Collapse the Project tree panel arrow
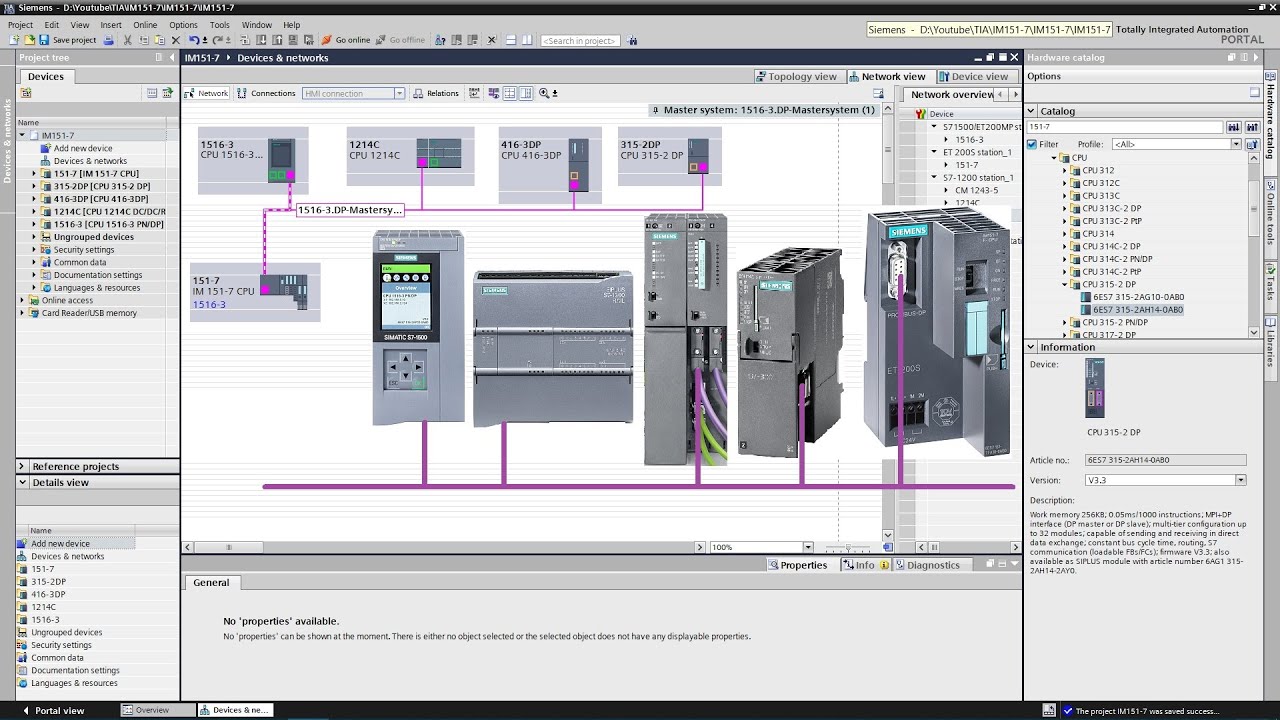This screenshot has height=720, width=1280. click(x=172, y=57)
